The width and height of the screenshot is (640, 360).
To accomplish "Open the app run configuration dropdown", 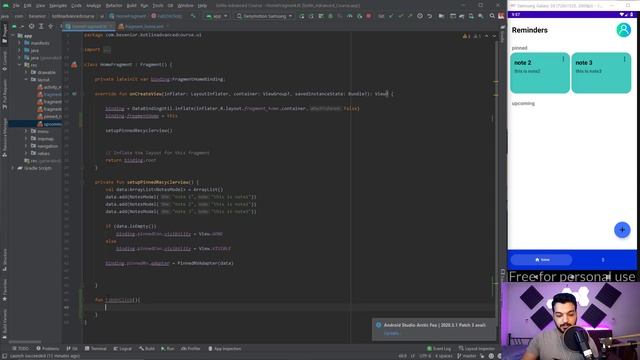I will tap(217, 16).
